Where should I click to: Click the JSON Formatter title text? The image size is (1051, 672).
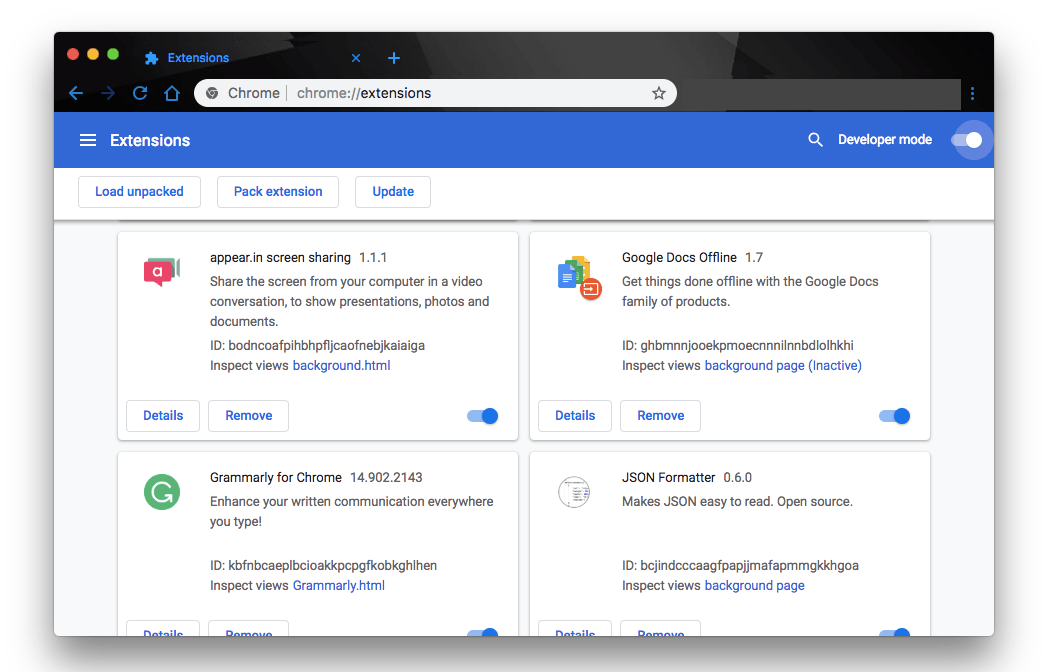(668, 478)
